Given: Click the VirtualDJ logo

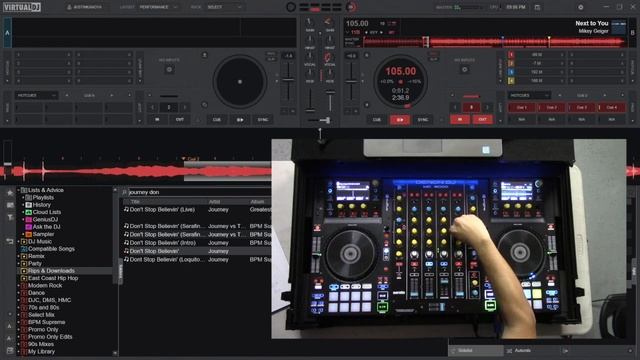Looking at the screenshot, I should (x=22, y=7).
